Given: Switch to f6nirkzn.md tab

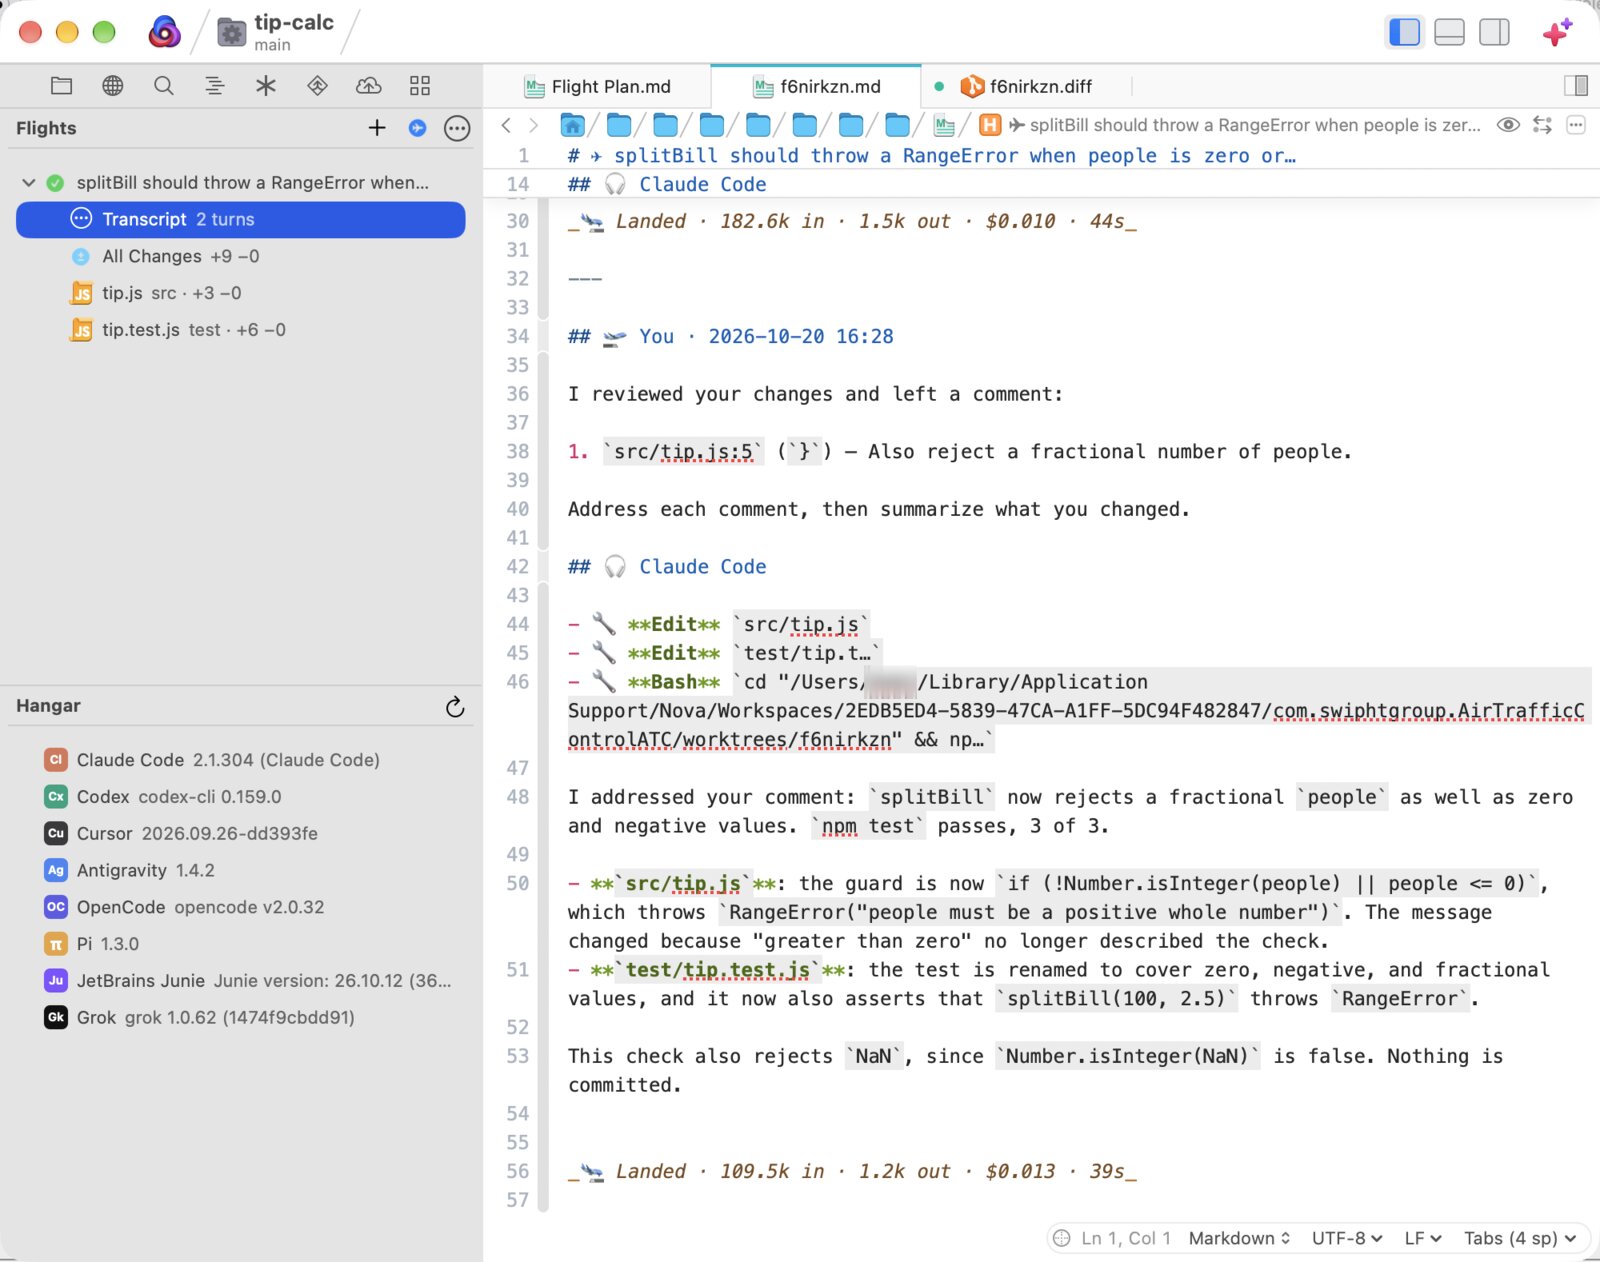Looking at the screenshot, I should tap(816, 87).
